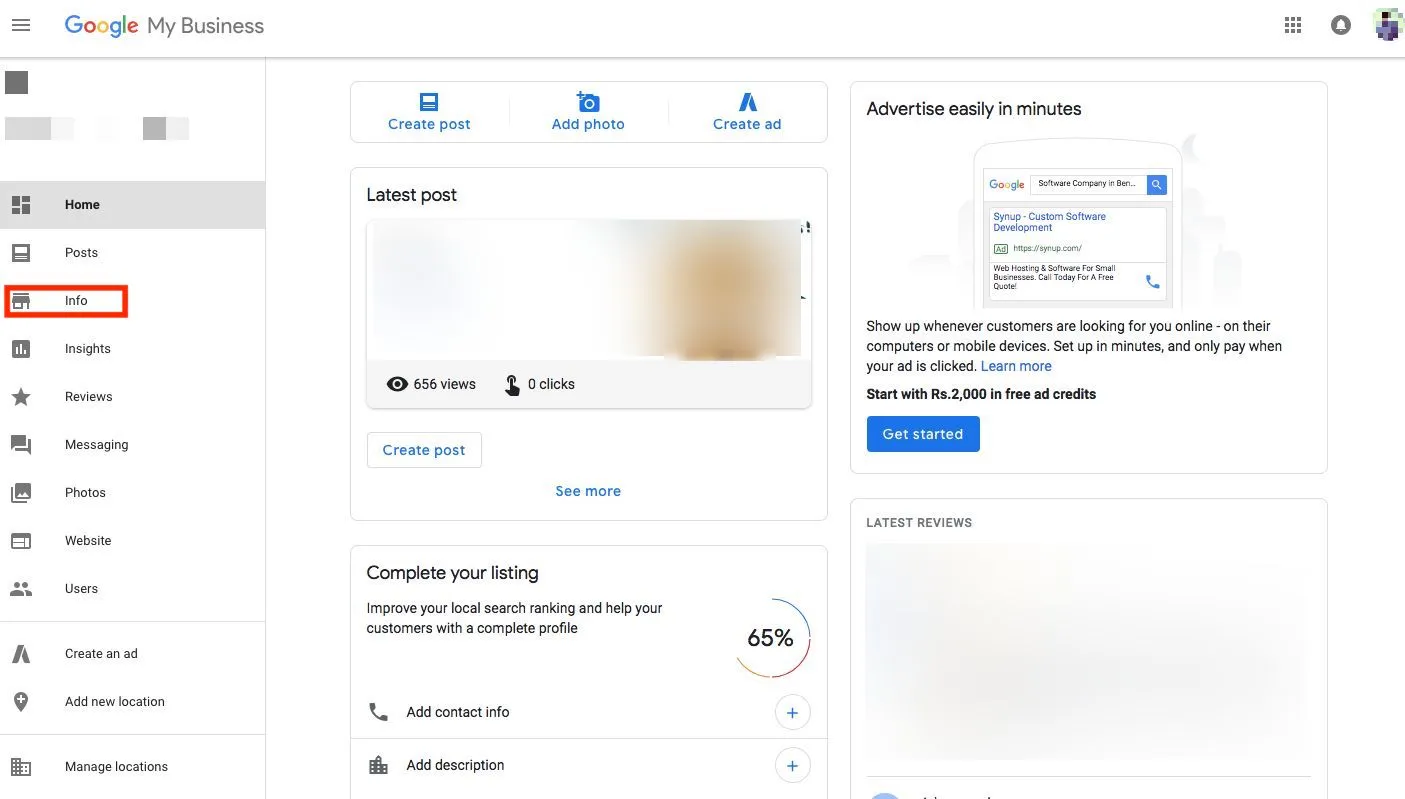Click the Create post icon in top card

tap(429, 101)
